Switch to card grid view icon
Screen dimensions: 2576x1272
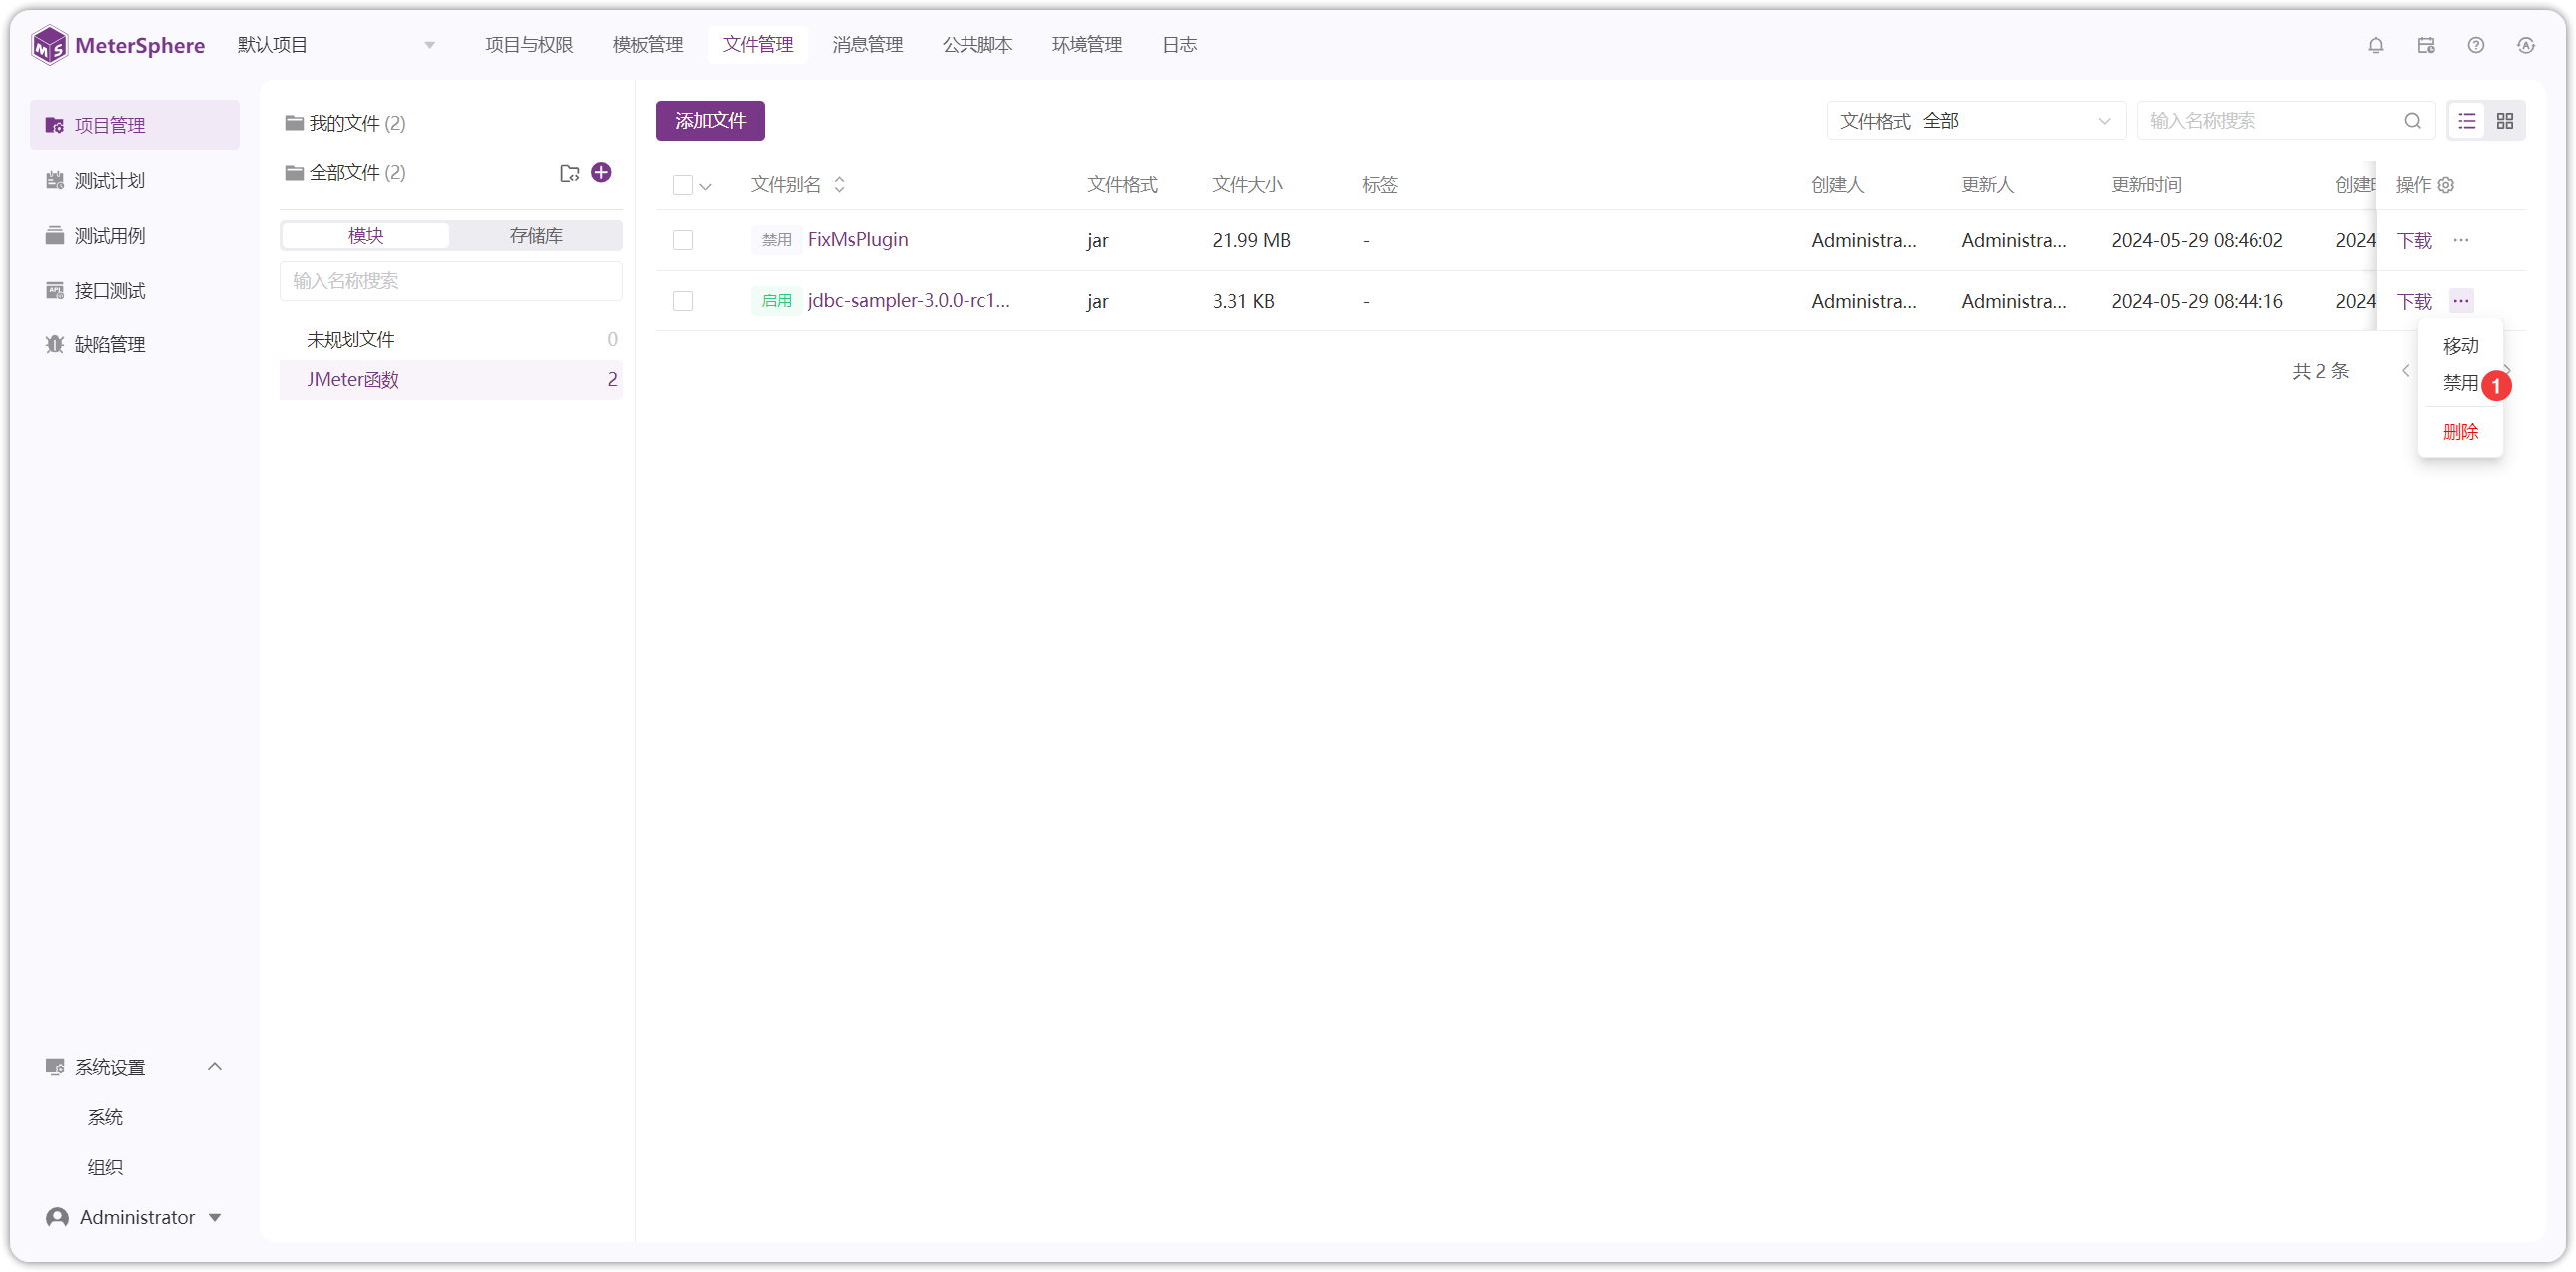click(x=2505, y=121)
